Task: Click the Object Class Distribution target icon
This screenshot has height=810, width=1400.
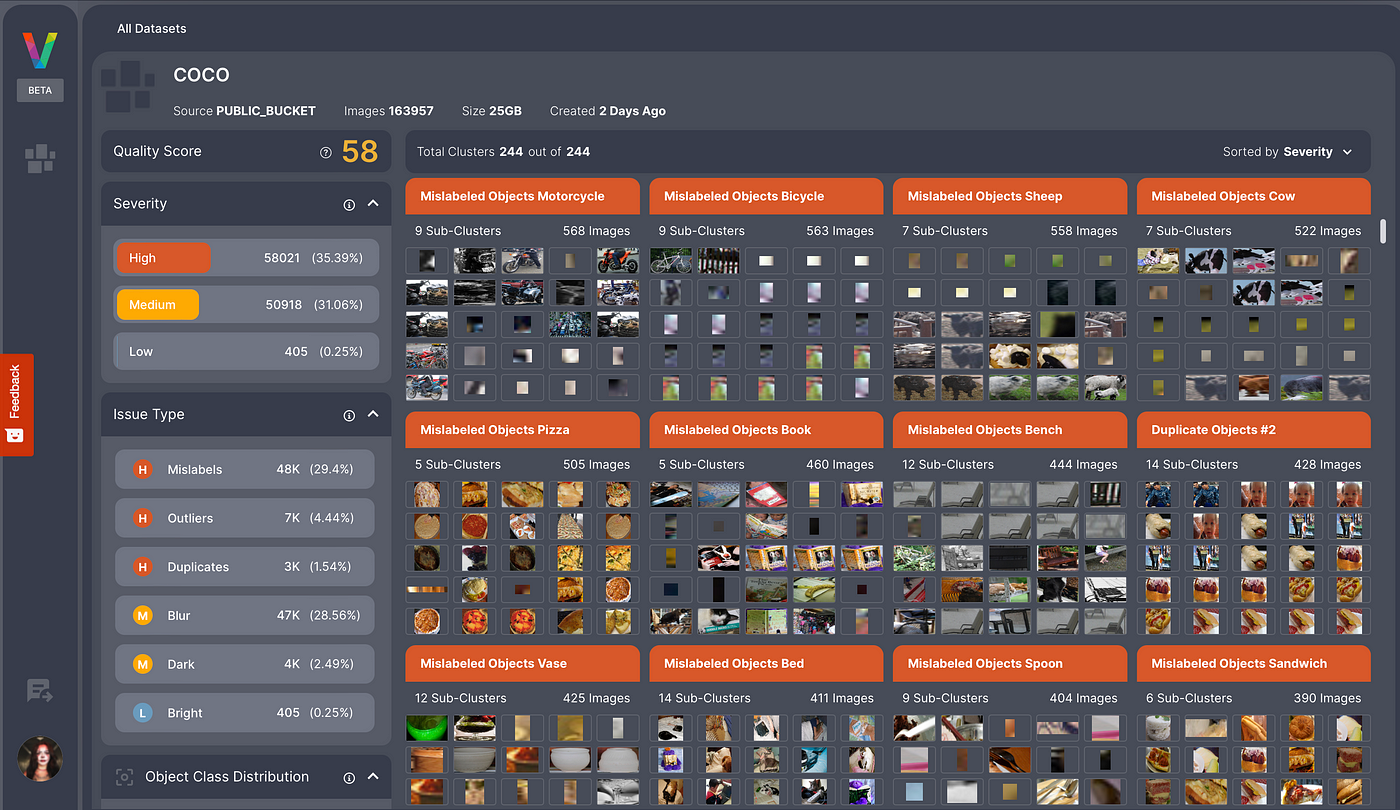Action: (x=124, y=777)
